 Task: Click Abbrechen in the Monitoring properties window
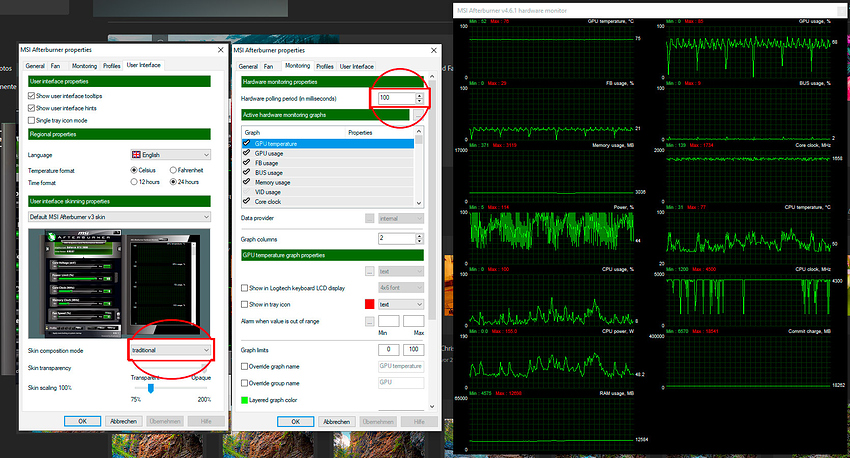[337, 422]
